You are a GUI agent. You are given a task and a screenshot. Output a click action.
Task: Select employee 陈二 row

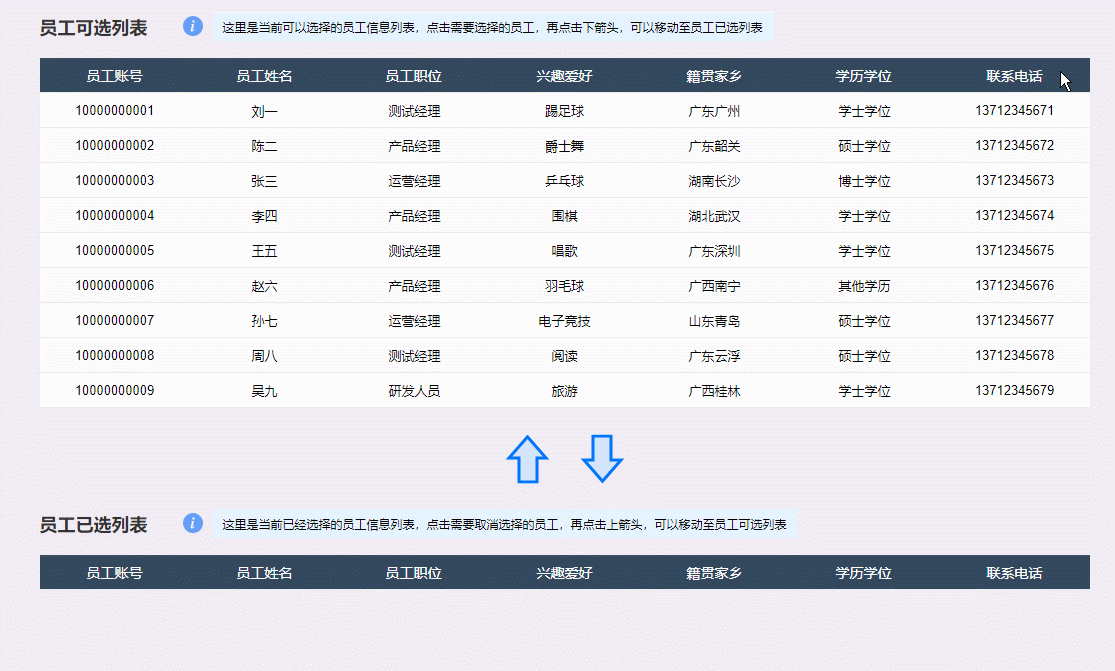pos(265,145)
